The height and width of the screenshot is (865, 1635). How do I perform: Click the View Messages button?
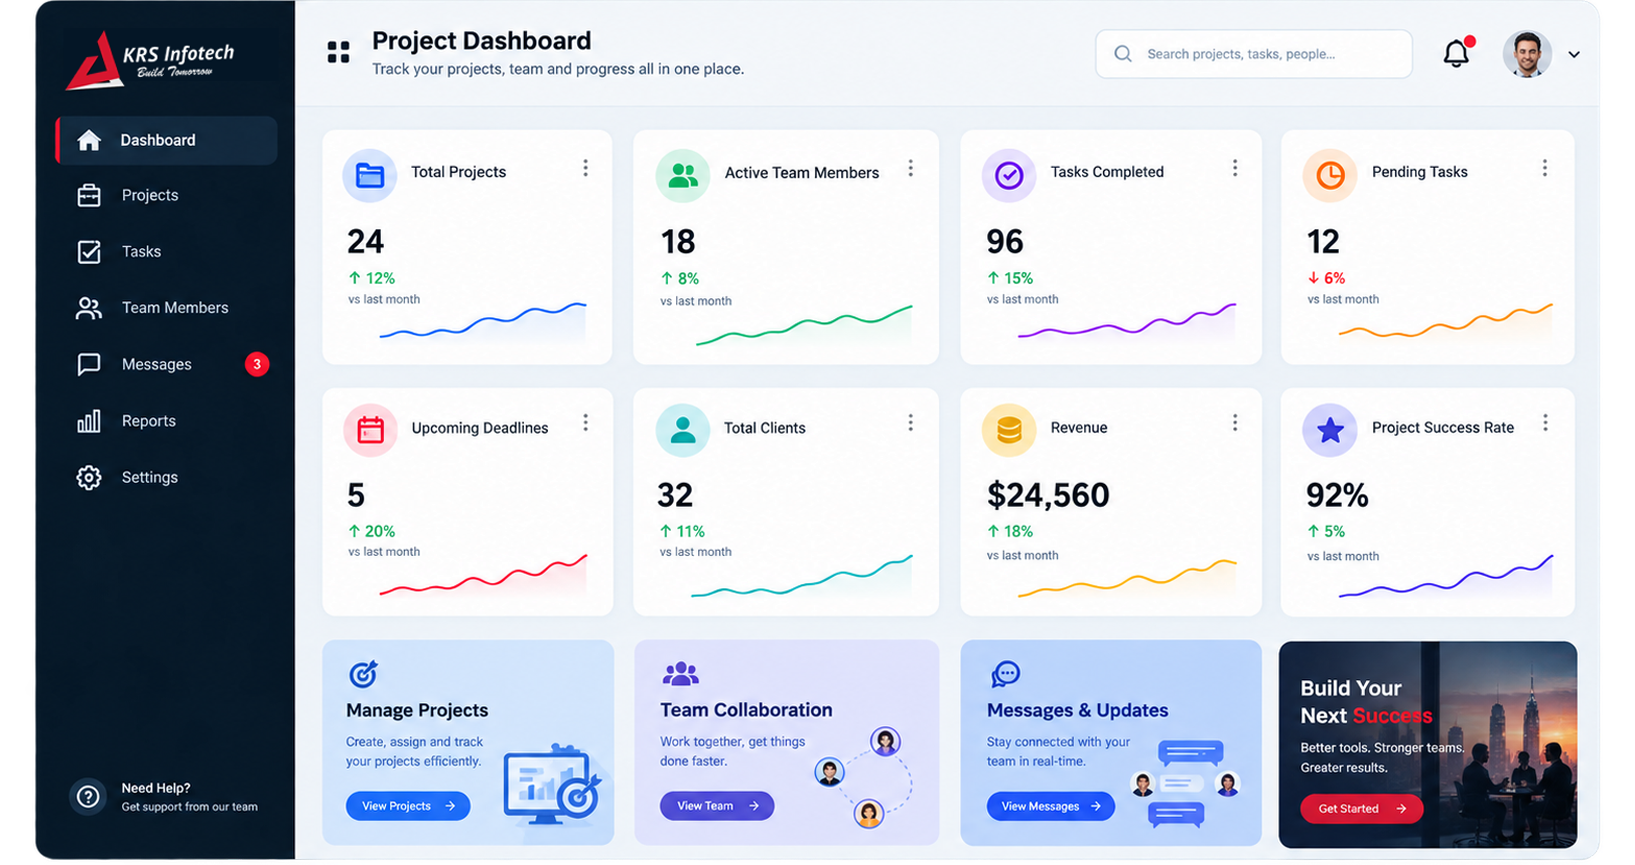click(1051, 806)
